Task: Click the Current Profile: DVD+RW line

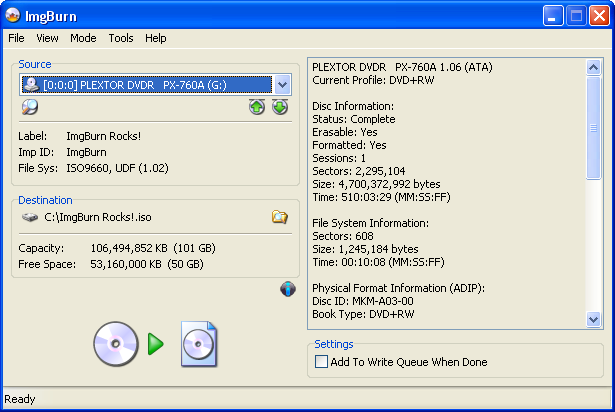Action: [373, 80]
